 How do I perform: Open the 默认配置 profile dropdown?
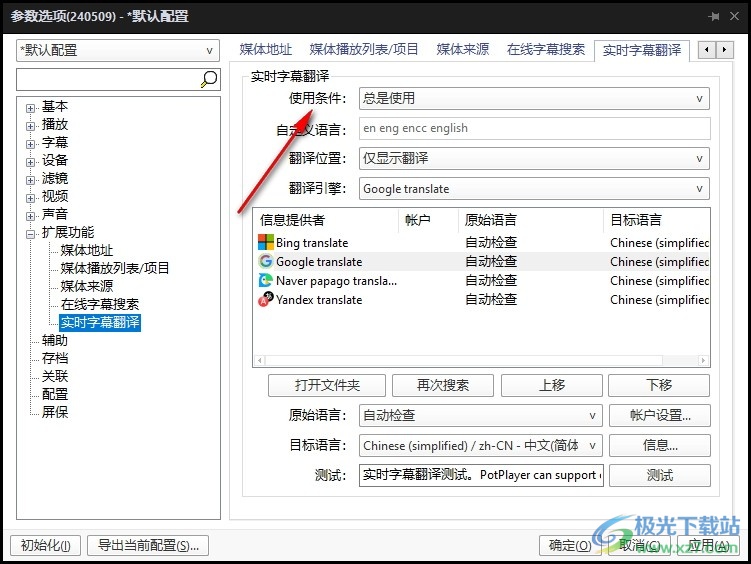[118, 50]
